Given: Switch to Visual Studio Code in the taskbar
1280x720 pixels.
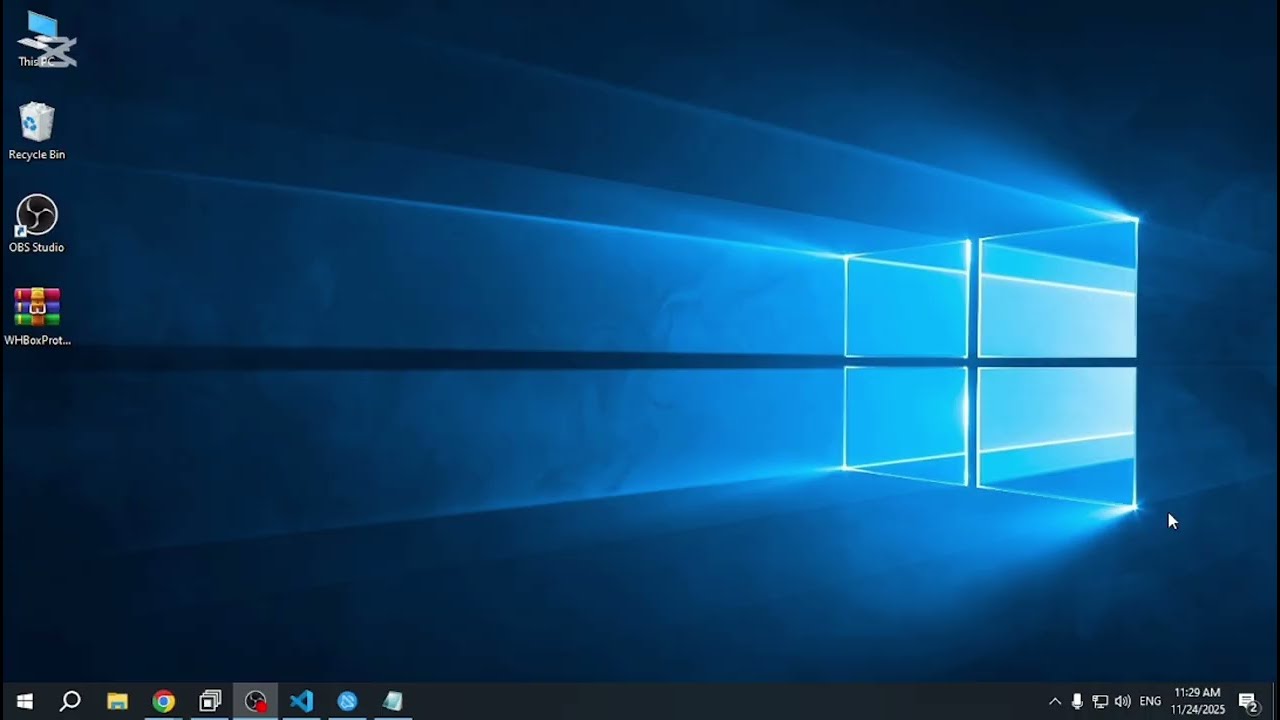Looking at the screenshot, I should 301,701.
